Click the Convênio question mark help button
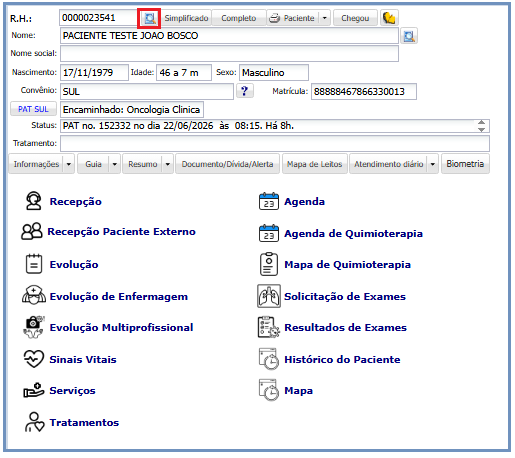This screenshot has height=458, width=515. click(x=245, y=91)
